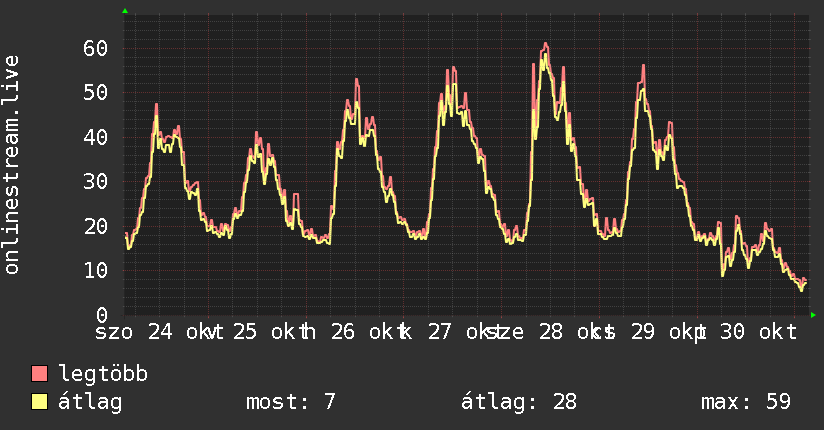Image resolution: width=824 pixels, height=430 pixels.
Task: Click the y-axis label 40
Action: 96,137
